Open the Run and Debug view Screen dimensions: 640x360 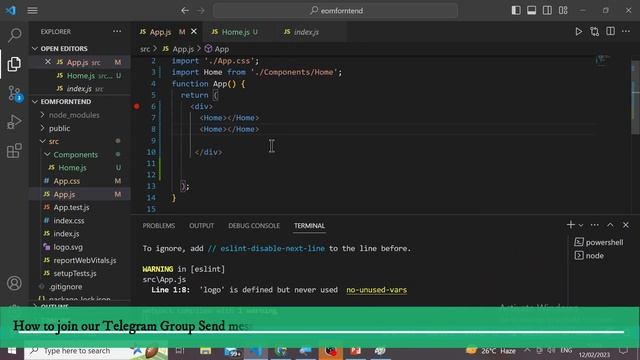(x=14, y=122)
